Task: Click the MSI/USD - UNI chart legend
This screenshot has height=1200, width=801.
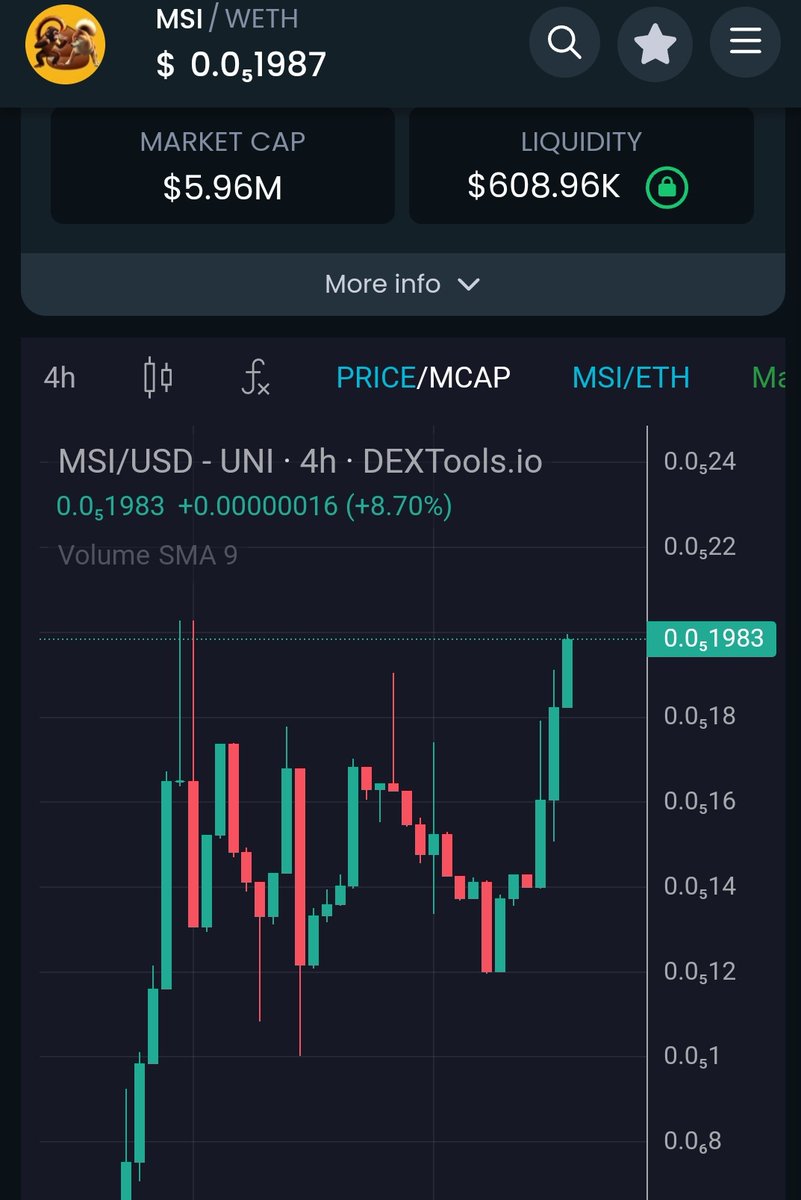Action: click(x=300, y=461)
